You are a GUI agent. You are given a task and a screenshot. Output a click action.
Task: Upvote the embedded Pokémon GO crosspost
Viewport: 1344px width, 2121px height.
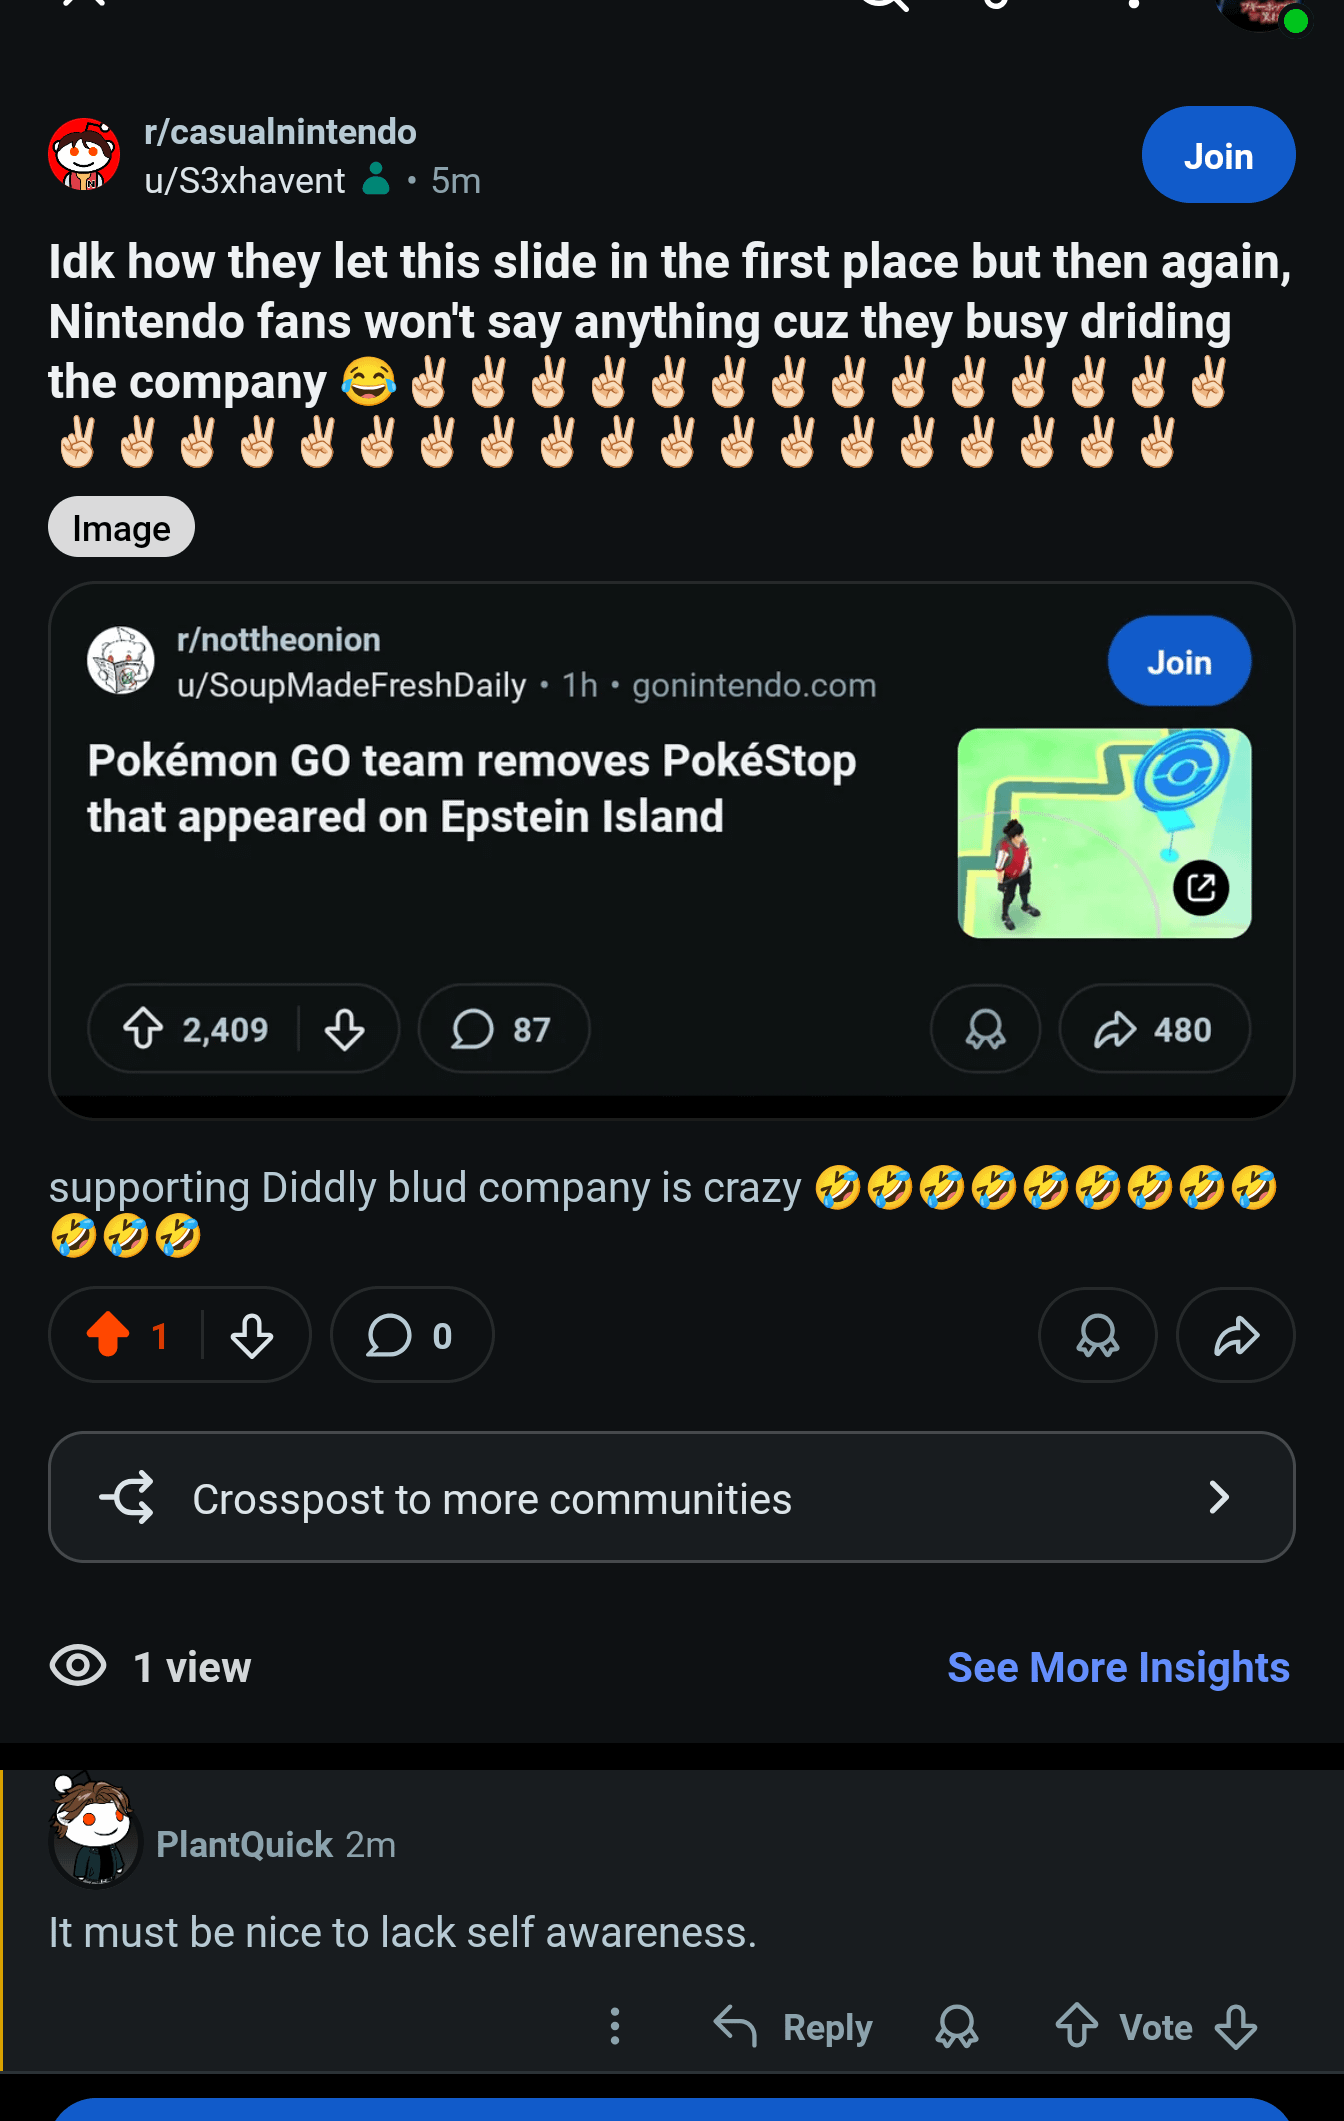(x=144, y=1029)
